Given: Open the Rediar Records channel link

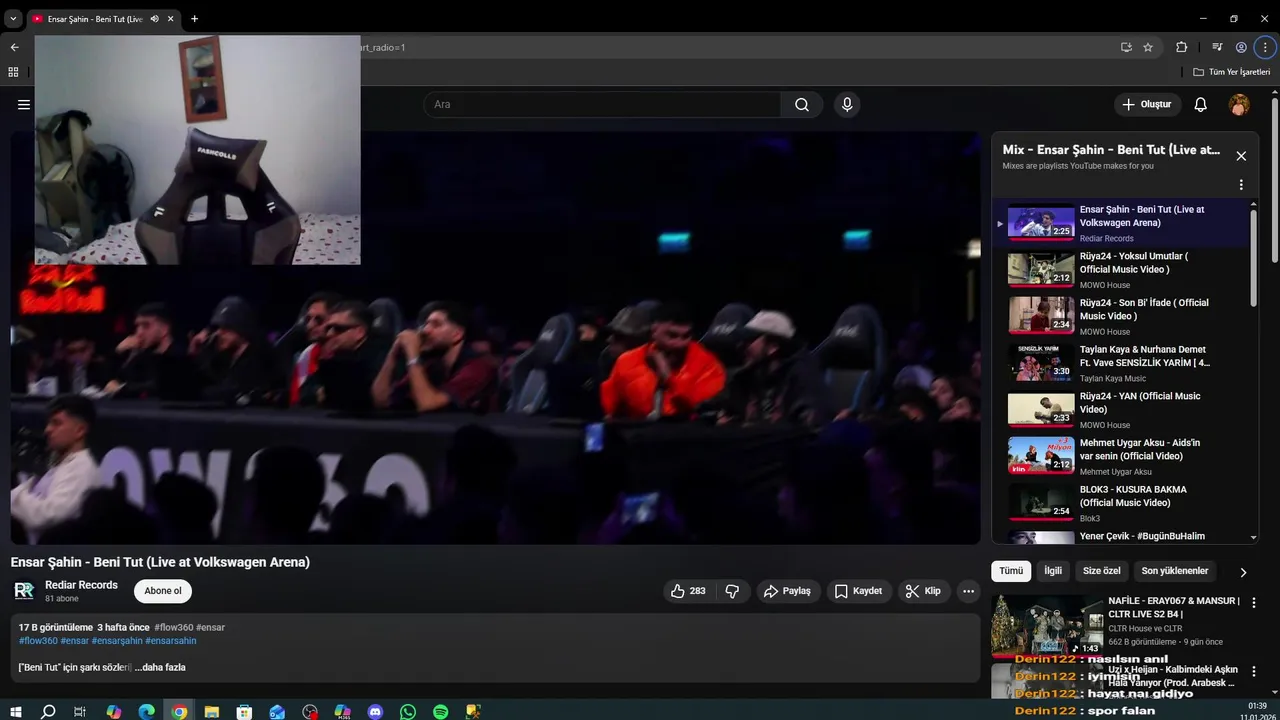Looking at the screenshot, I should (81, 585).
